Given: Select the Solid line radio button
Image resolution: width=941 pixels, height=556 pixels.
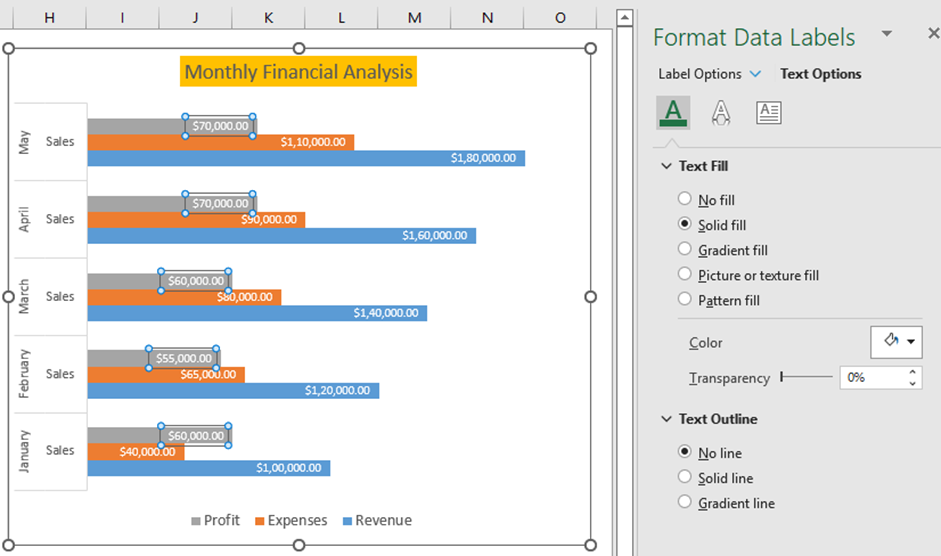Looking at the screenshot, I should [x=684, y=477].
